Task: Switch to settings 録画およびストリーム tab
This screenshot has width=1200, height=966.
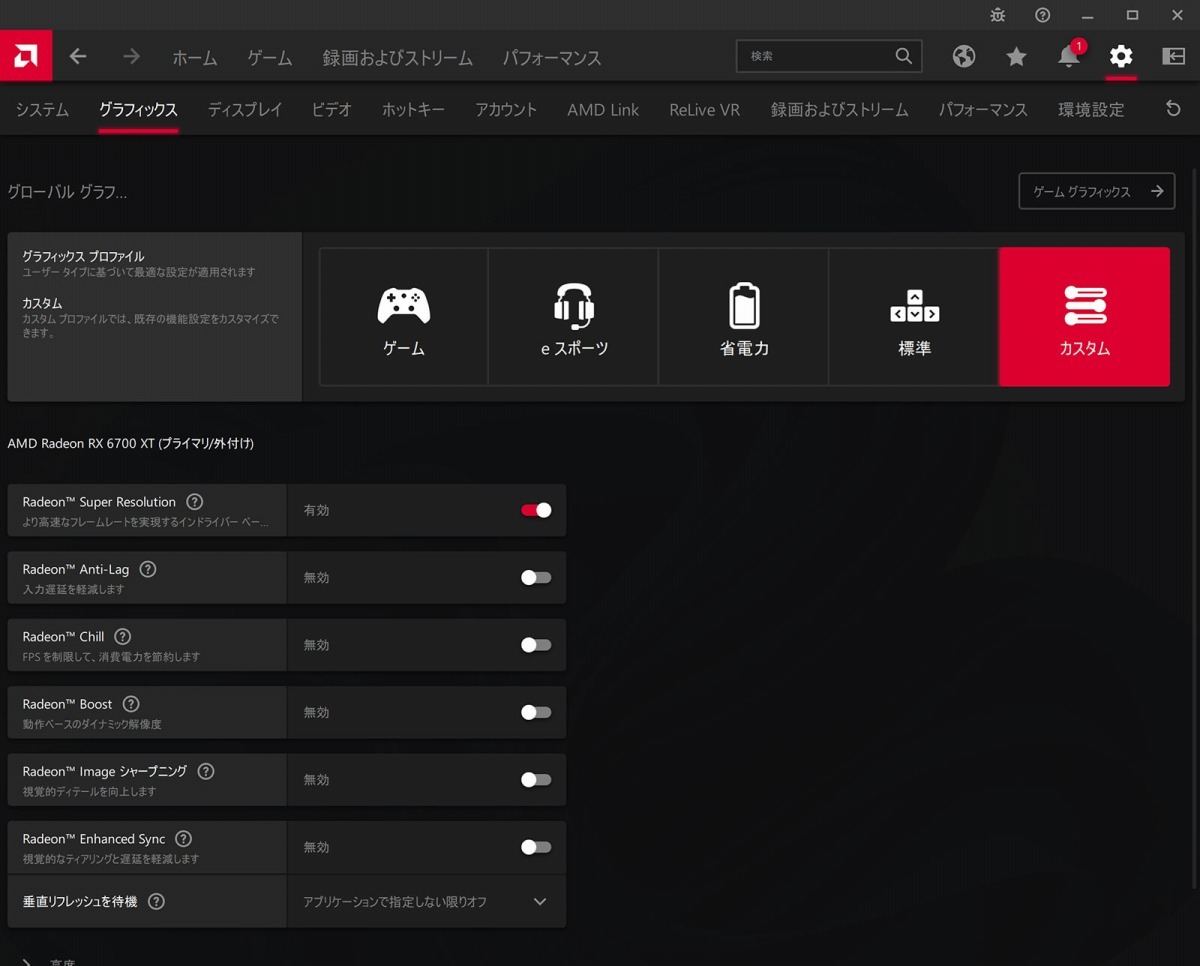Action: point(839,109)
